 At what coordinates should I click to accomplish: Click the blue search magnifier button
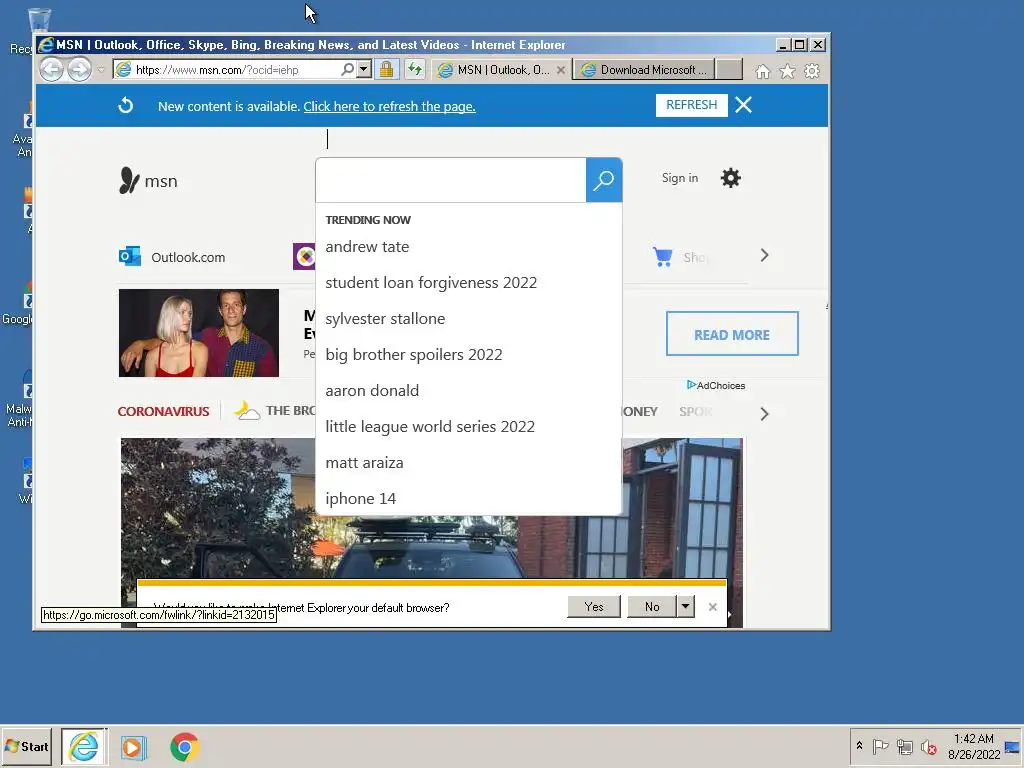pos(603,180)
